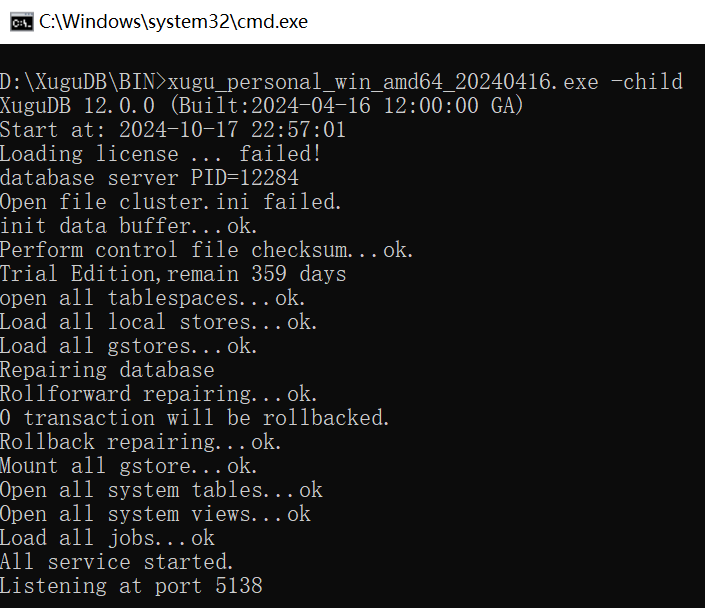Click the "open all tablespaces...ok." line
Viewport: 705px width, 608px height.
tap(153, 298)
